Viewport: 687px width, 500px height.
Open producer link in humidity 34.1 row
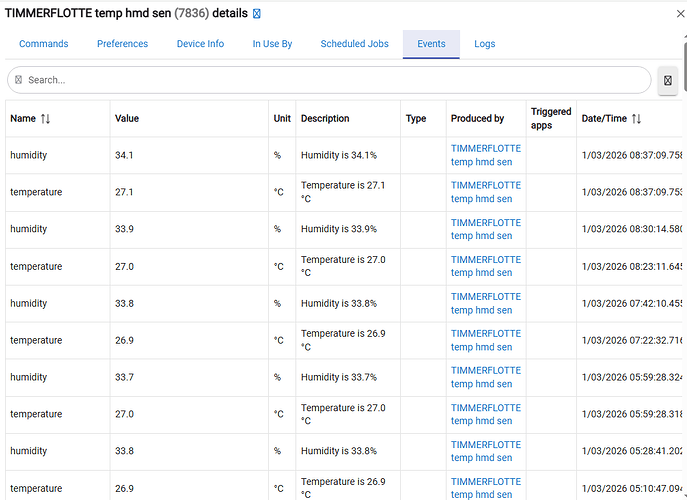pos(485,155)
